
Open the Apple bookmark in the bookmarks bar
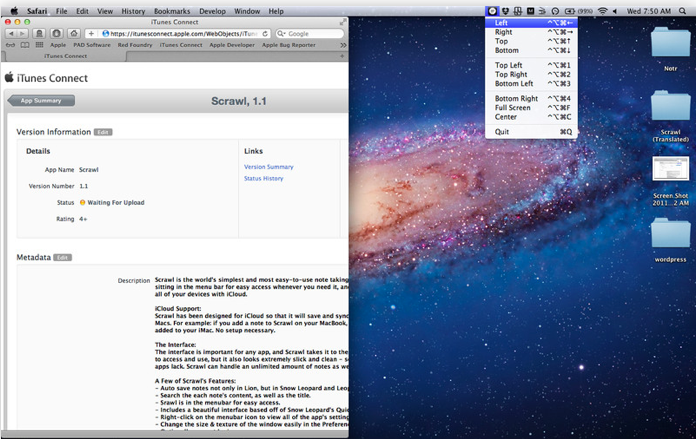(x=58, y=45)
